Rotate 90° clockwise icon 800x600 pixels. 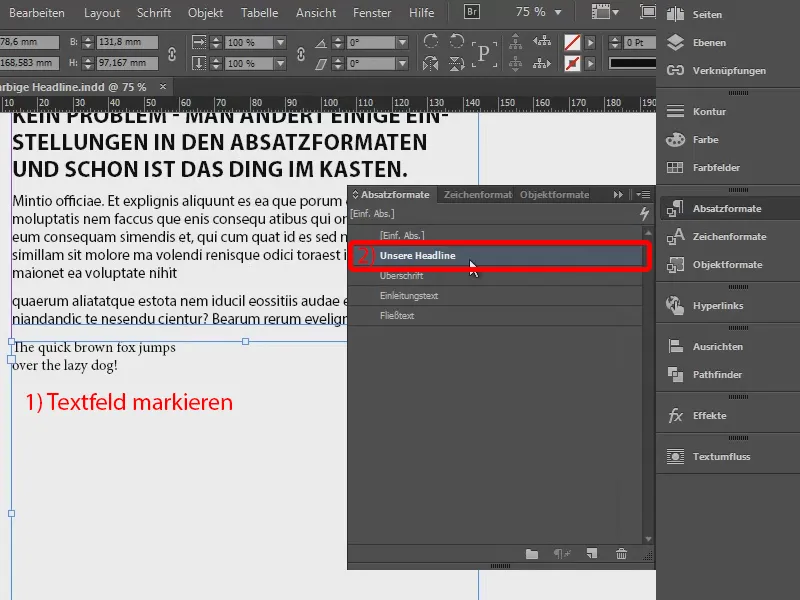click(x=431, y=41)
